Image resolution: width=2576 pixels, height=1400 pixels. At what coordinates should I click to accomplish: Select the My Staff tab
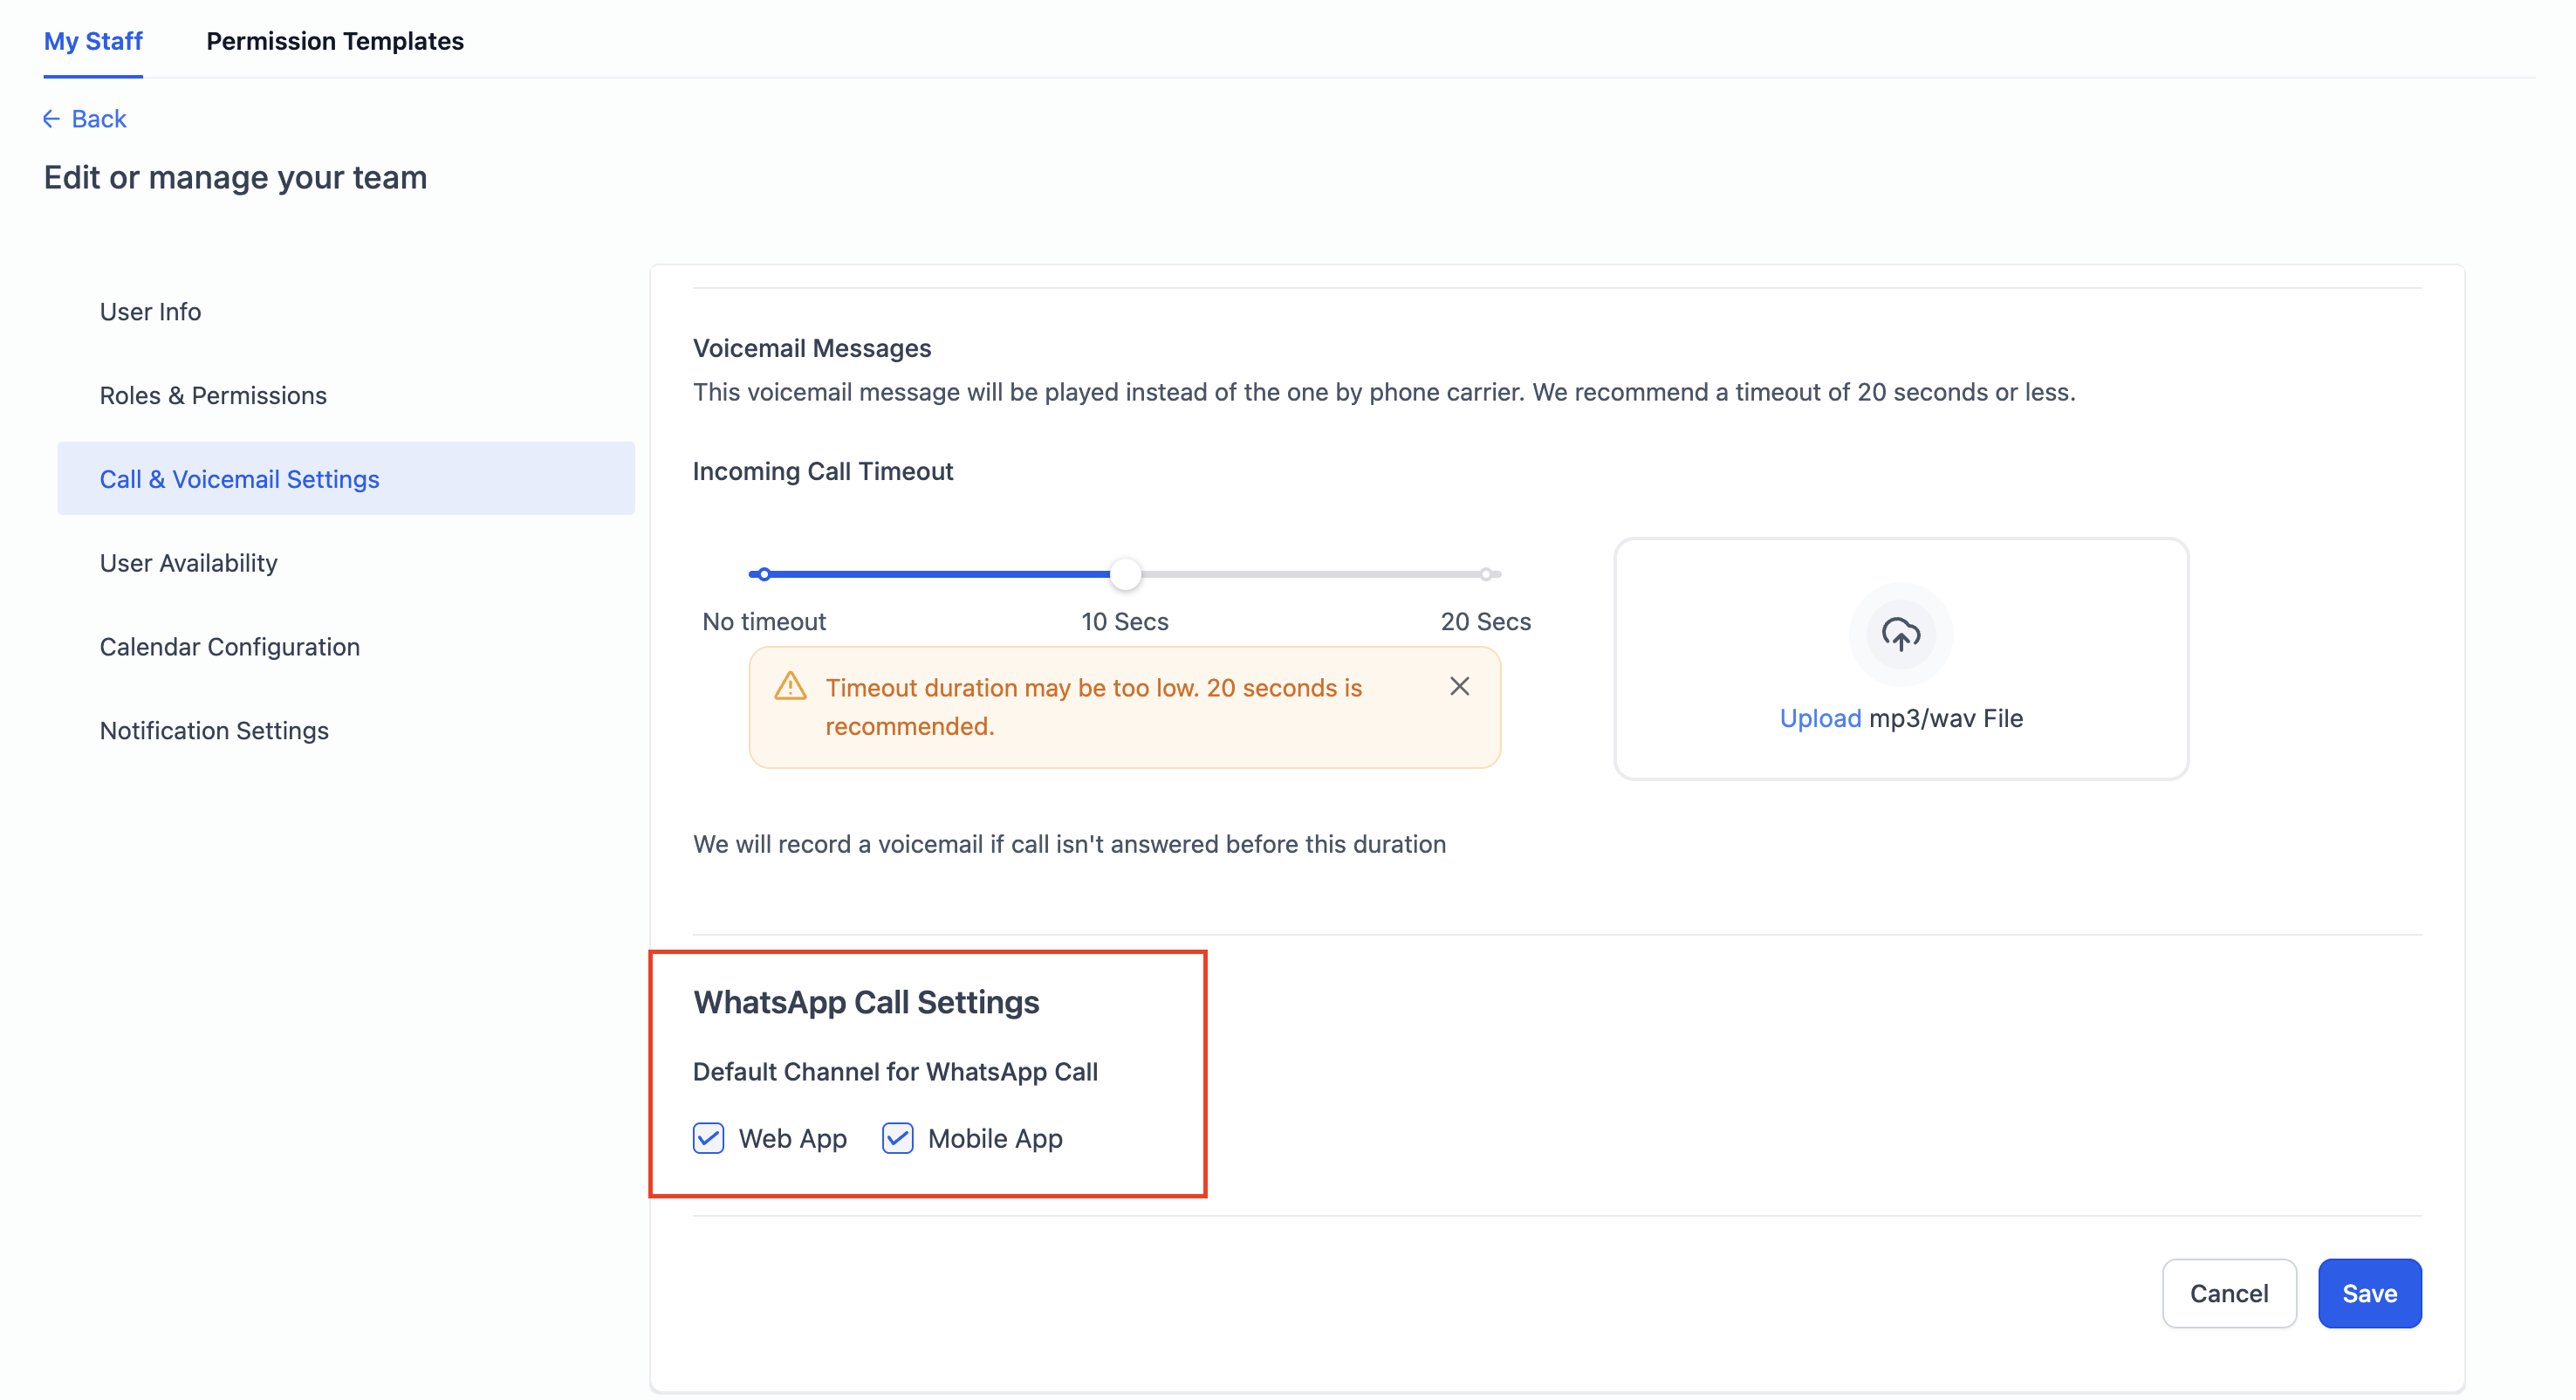pyautogui.click(x=93, y=41)
